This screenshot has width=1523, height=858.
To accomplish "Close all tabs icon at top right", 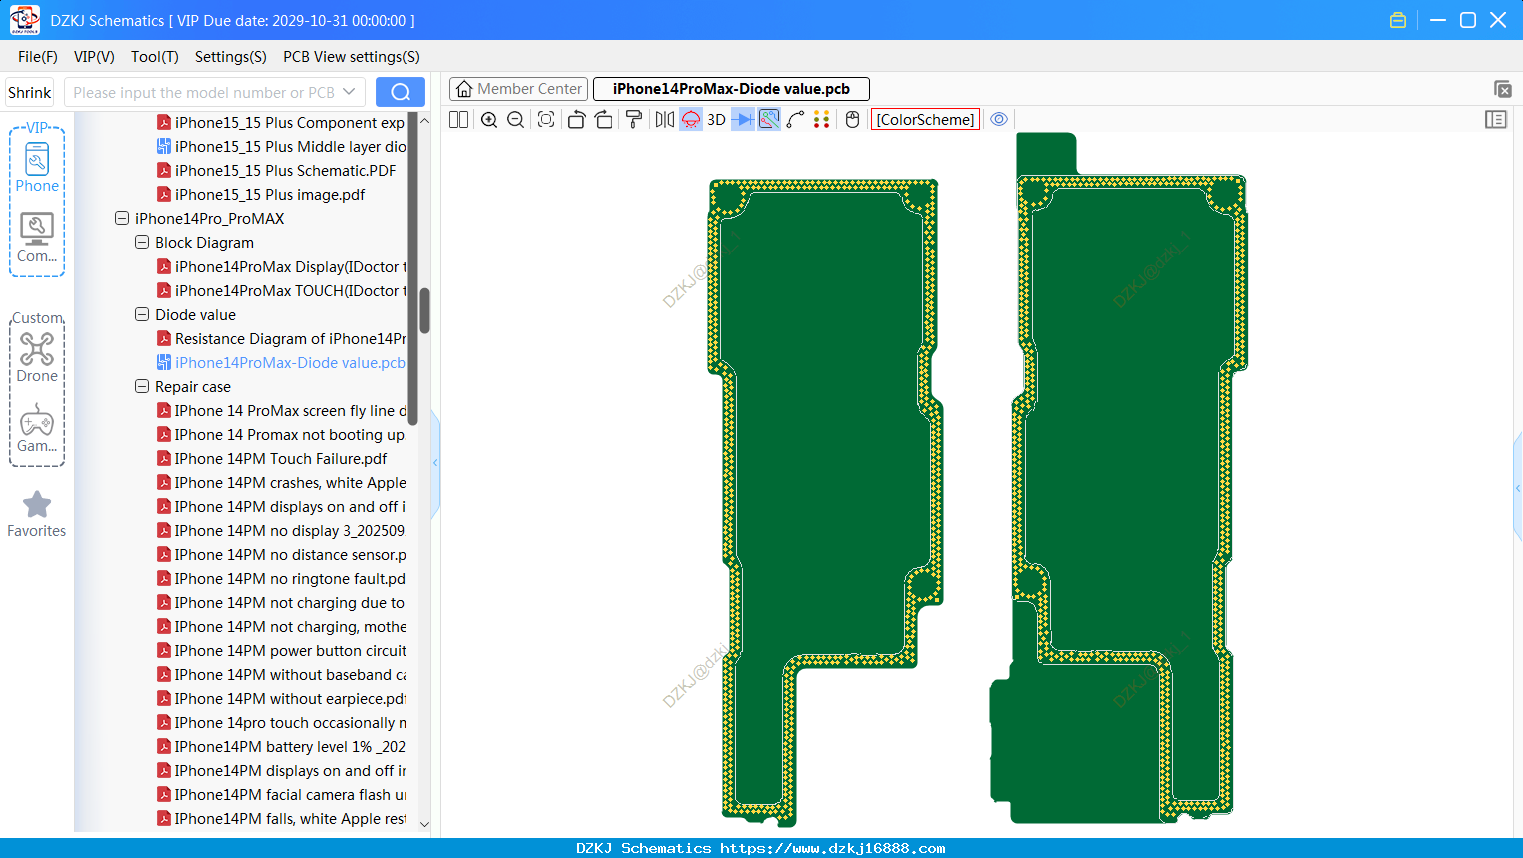I will [x=1502, y=89].
